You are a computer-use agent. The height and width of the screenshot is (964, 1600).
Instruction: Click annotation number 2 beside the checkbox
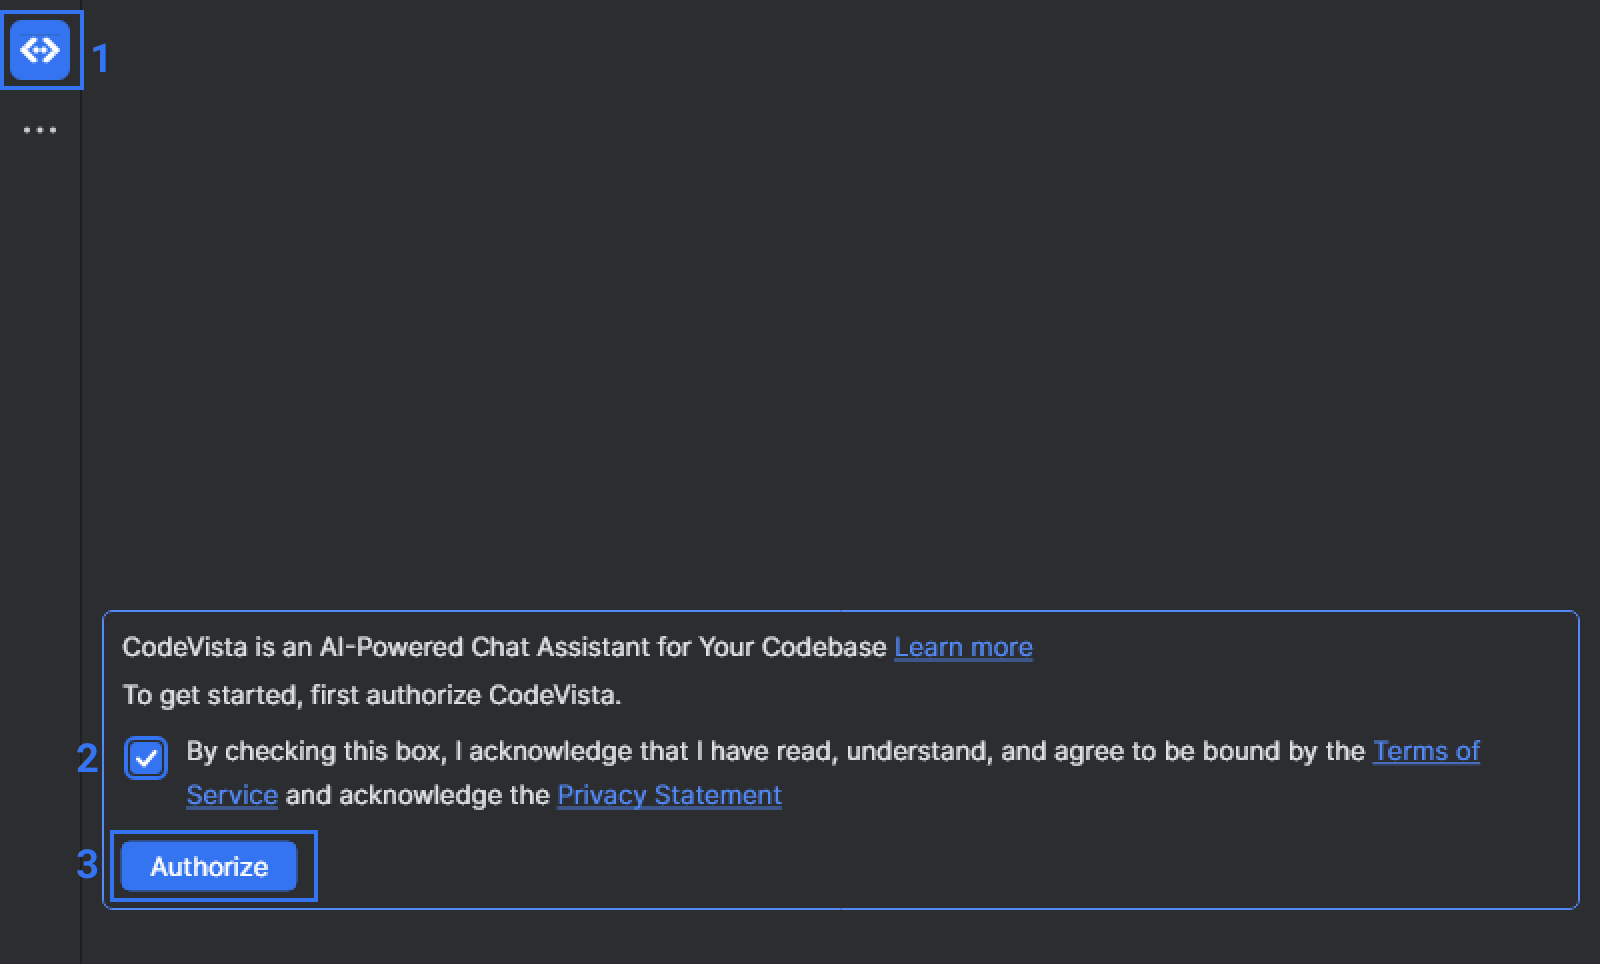pyautogui.click(x=87, y=759)
